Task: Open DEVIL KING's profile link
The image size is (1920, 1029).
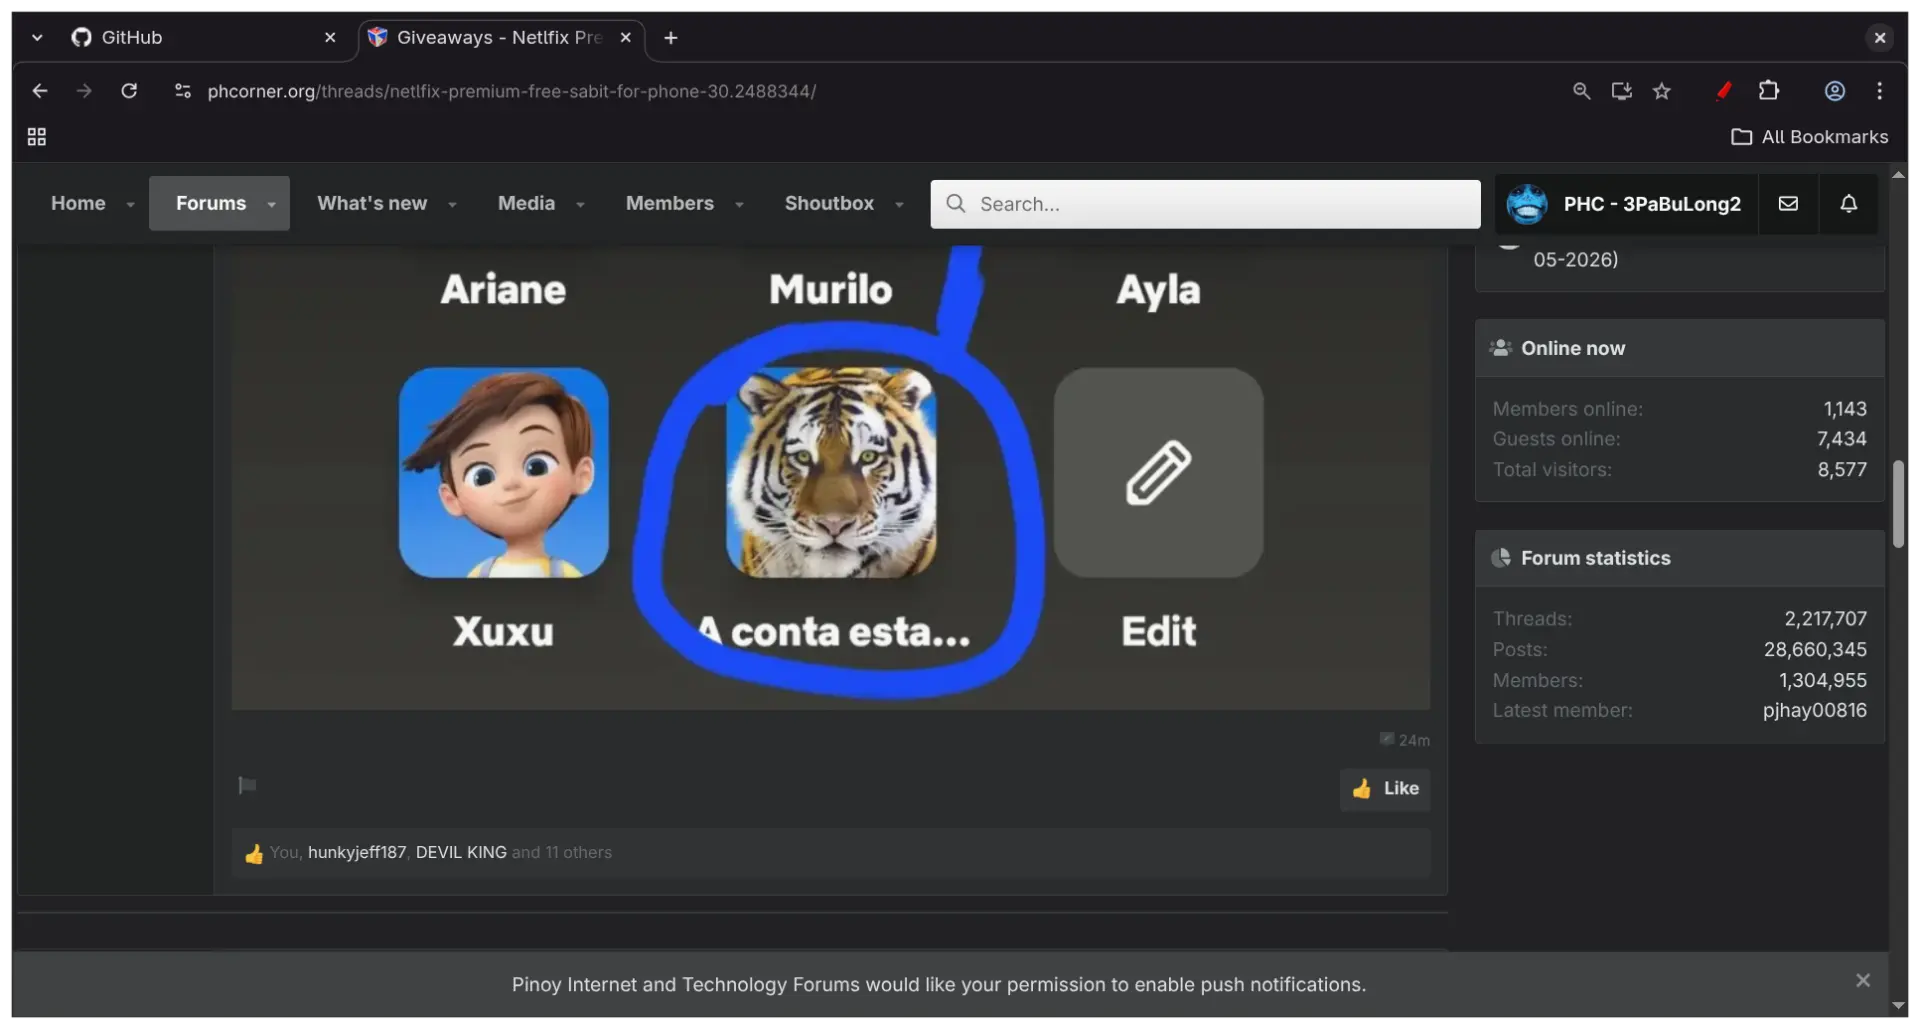Action: [x=461, y=853]
